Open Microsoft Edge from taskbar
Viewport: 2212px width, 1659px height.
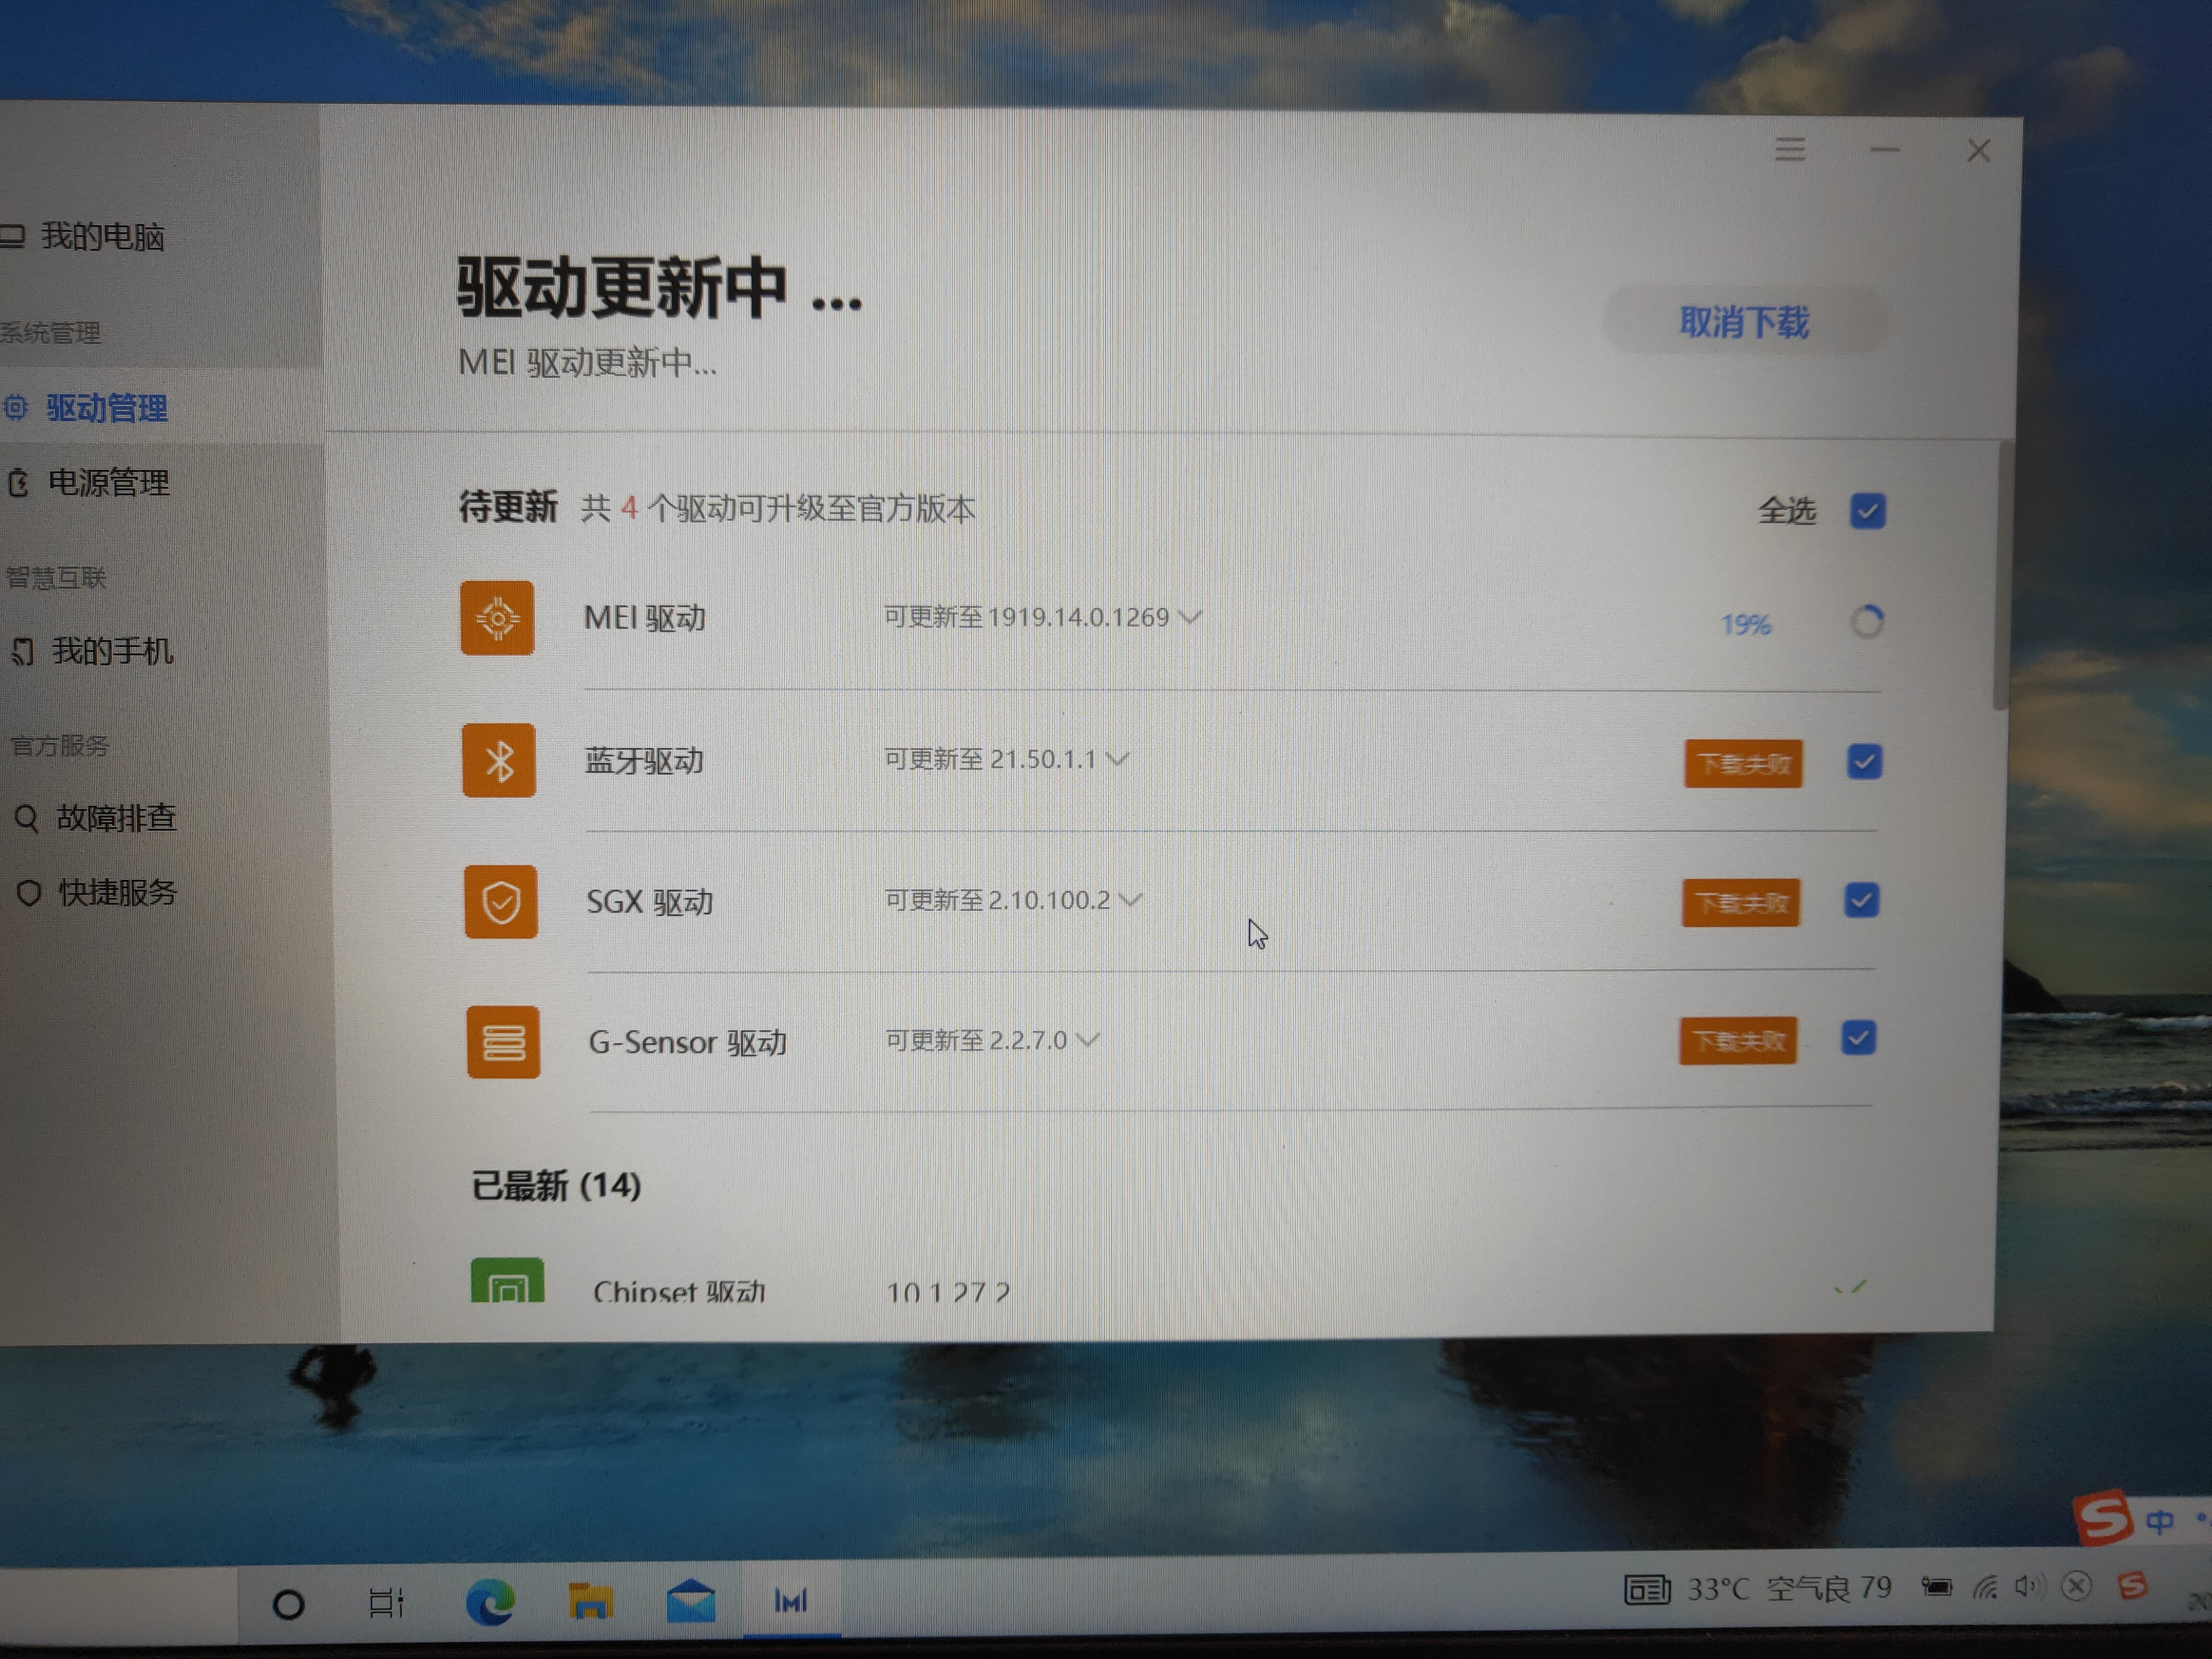(490, 1602)
